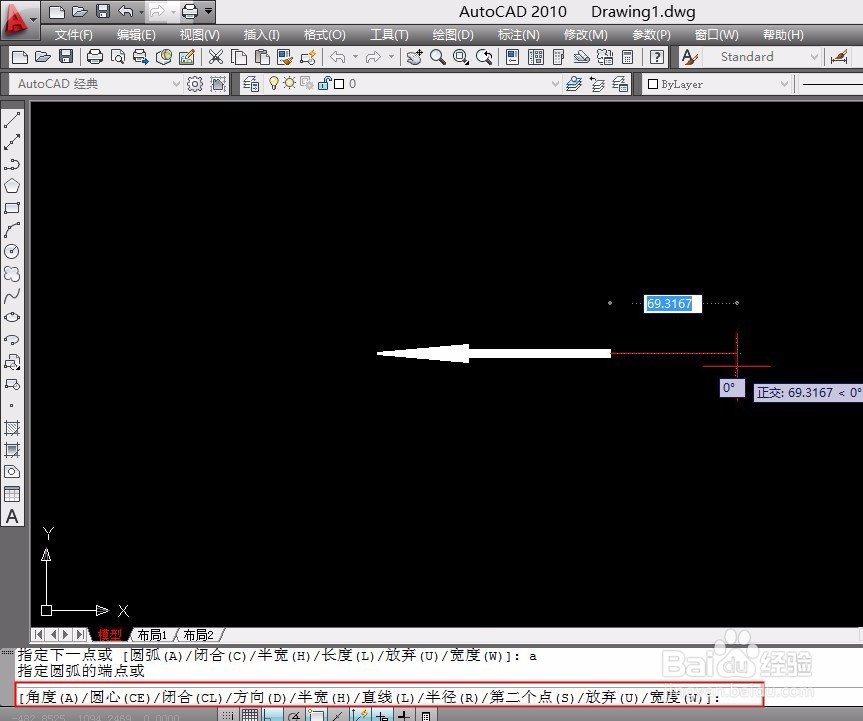
Task: Open the Layer Properties Manager icon
Action: [x=251, y=84]
